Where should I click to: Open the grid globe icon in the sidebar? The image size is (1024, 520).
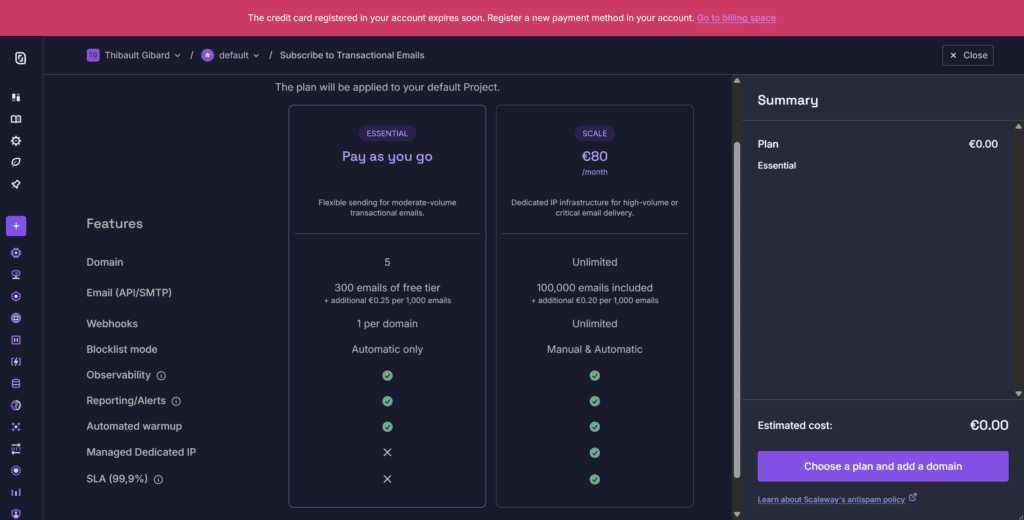click(16, 318)
